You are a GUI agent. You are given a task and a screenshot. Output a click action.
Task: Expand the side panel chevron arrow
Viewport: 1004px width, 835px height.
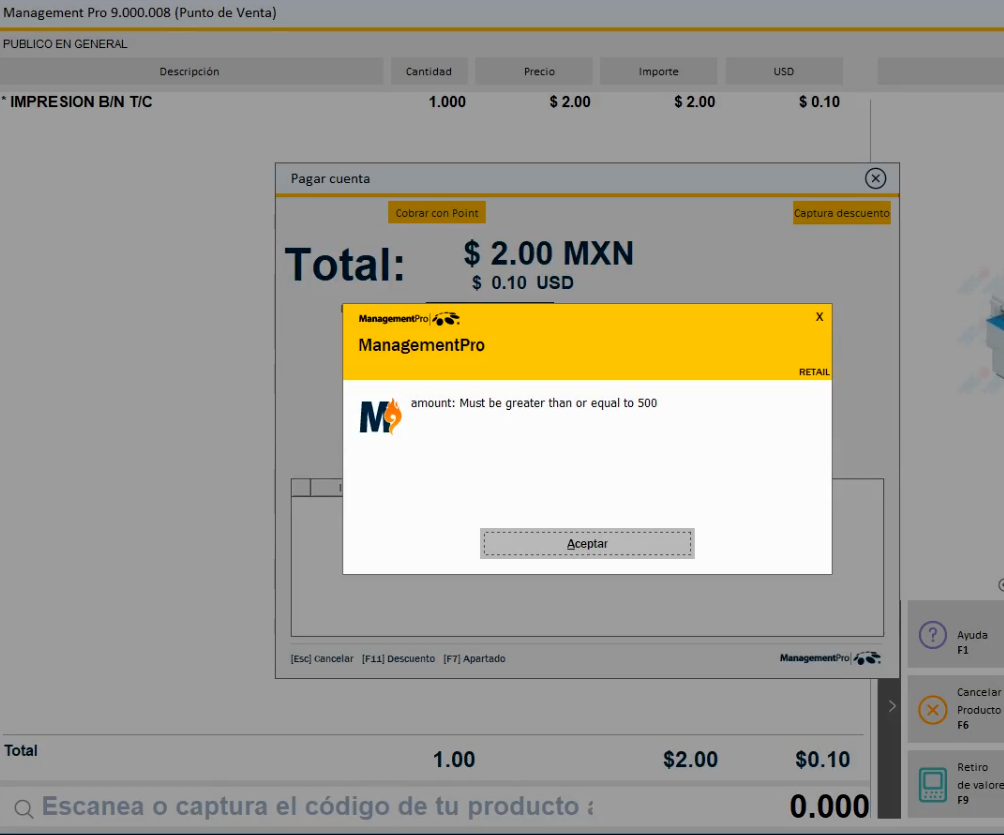[x=892, y=706]
